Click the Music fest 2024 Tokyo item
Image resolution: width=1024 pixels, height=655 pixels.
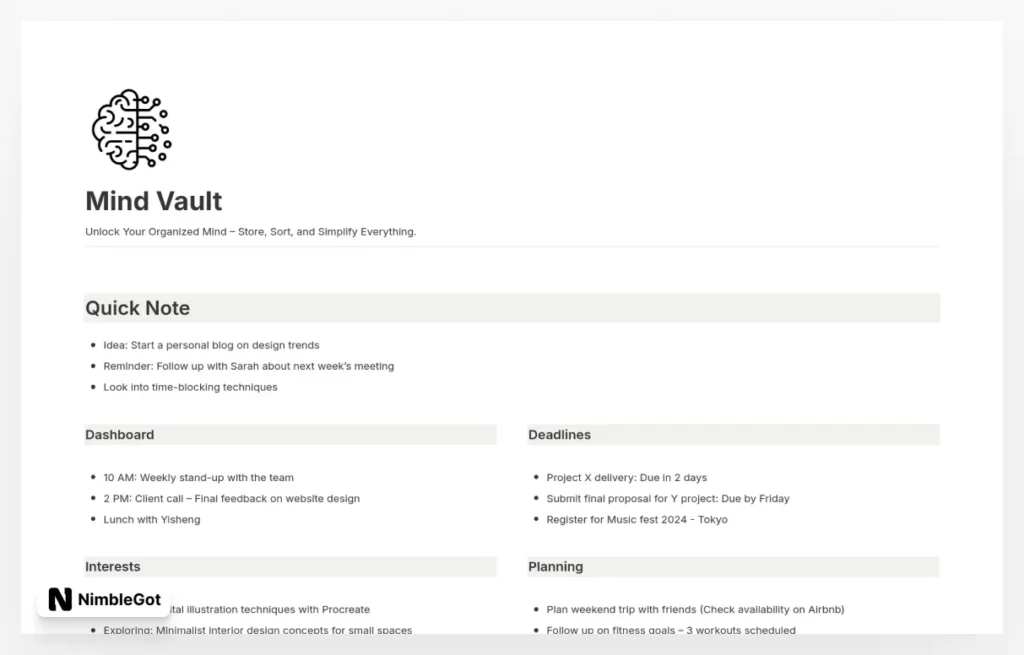click(x=636, y=520)
